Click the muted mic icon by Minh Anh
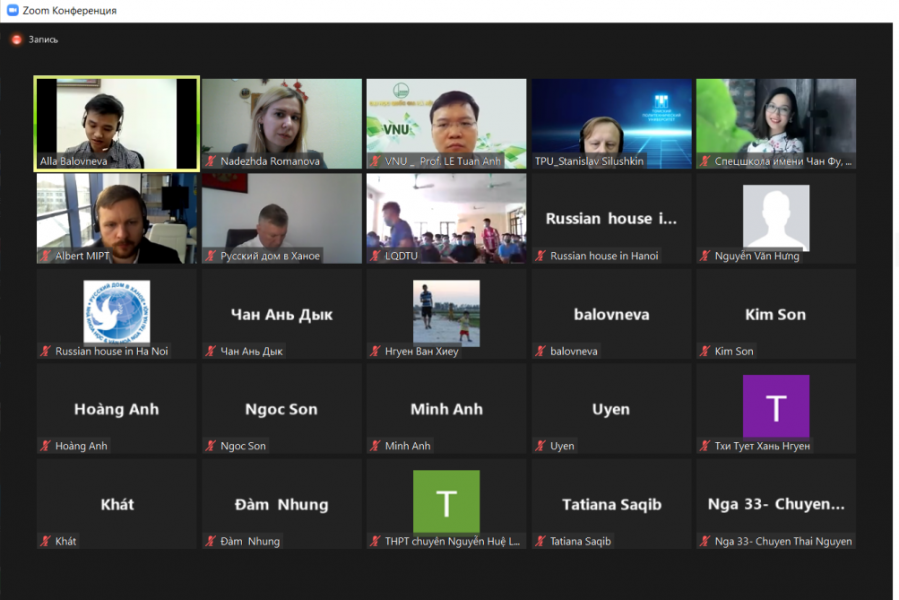Image resolution: width=899 pixels, height=600 pixels. click(376, 447)
